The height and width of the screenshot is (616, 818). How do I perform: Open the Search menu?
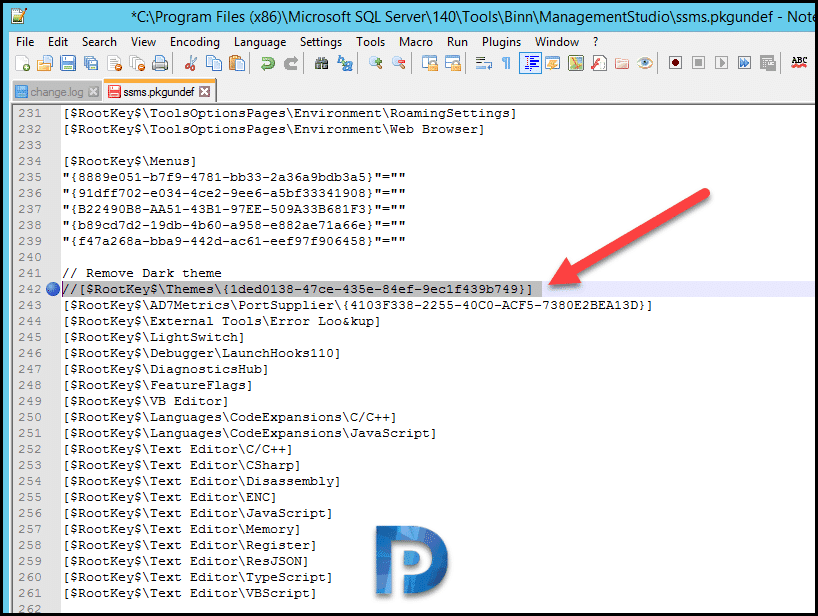coord(99,42)
